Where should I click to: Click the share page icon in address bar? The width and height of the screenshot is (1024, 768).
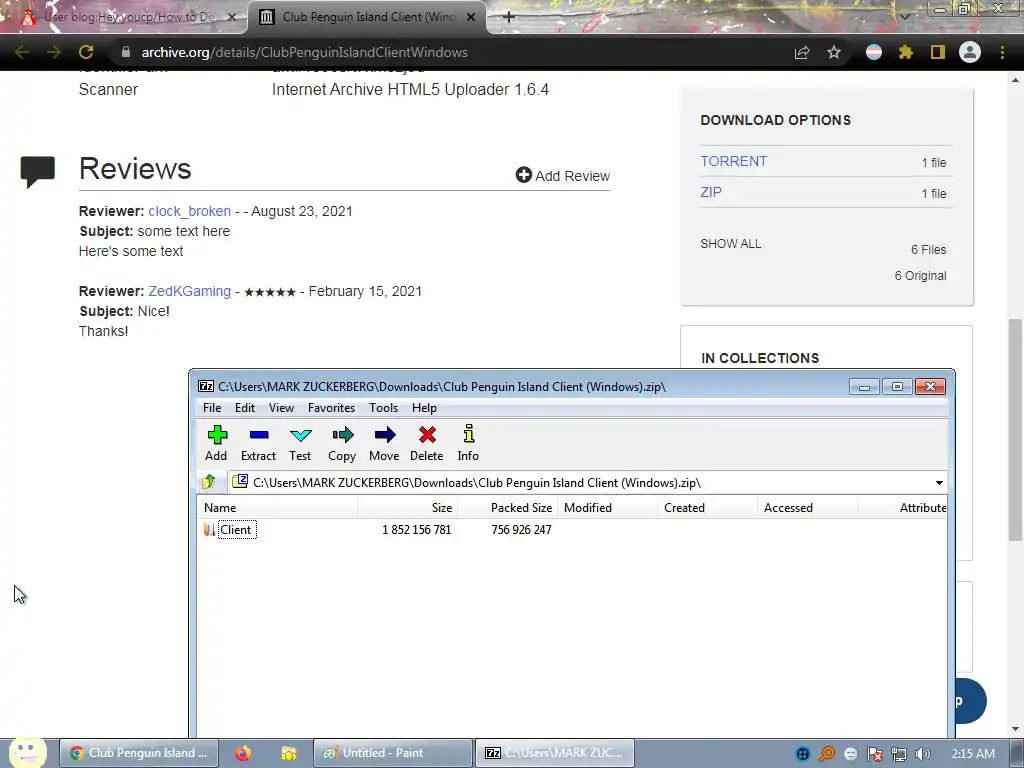coord(802,52)
